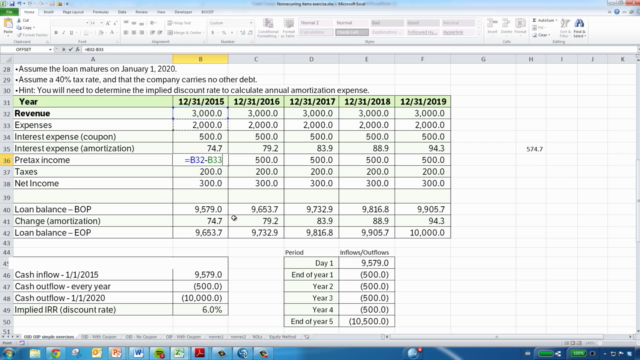Click the Undo arrow icon
This screenshot has height=360, width=640.
point(19,4)
